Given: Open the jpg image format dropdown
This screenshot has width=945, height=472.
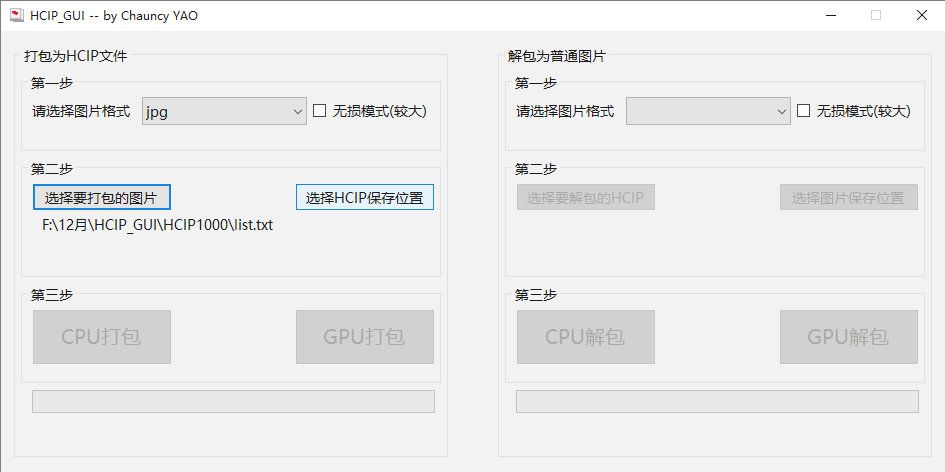Looking at the screenshot, I should tap(224, 111).
